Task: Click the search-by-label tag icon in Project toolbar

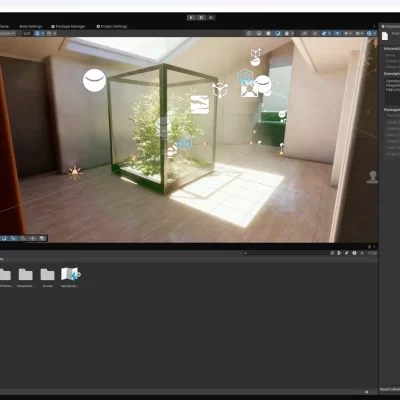Action: pos(347,253)
